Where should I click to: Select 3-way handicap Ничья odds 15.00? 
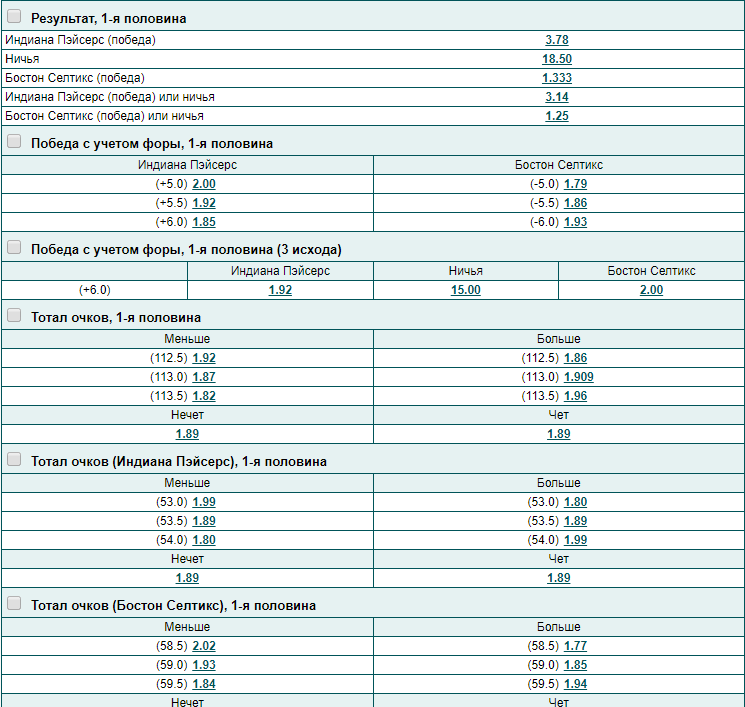pos(466,290)
